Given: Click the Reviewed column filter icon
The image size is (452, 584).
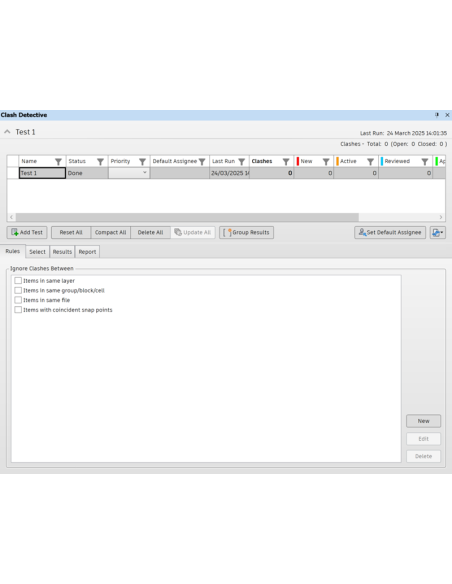Looking at the screenshot, I should (424, 161).
